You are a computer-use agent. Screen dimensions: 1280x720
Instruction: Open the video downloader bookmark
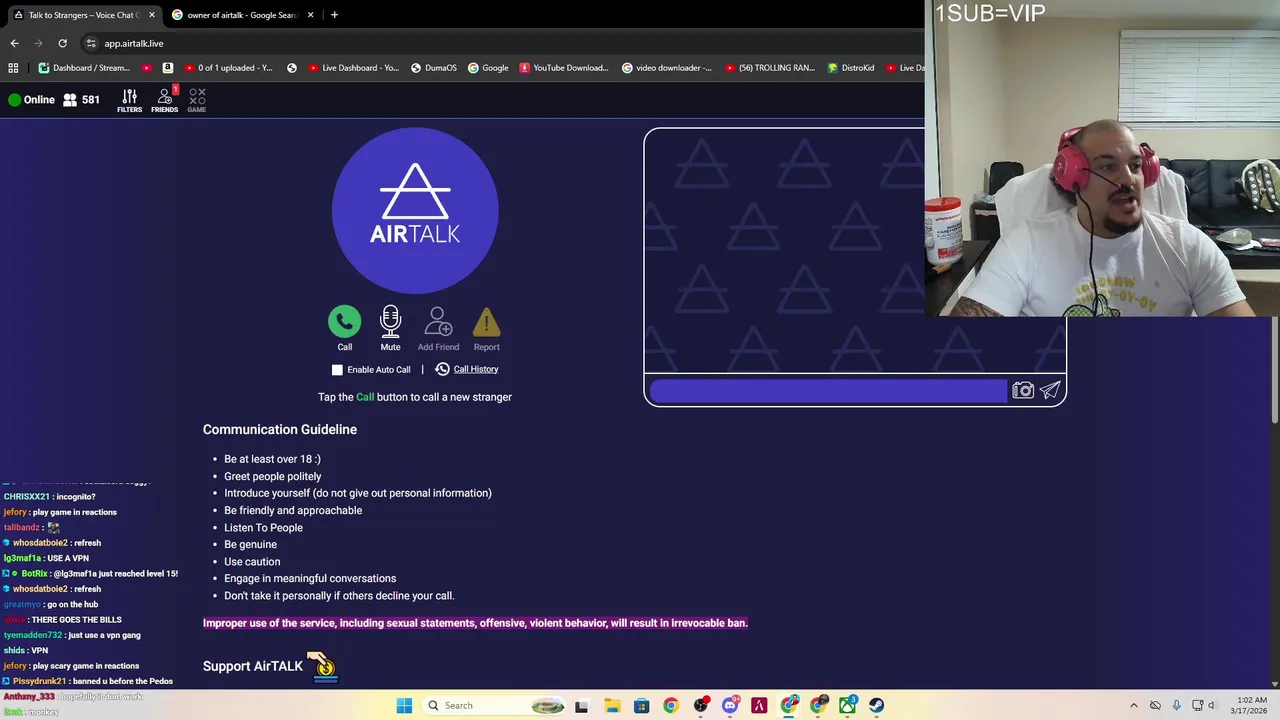(x=667, y=68)
